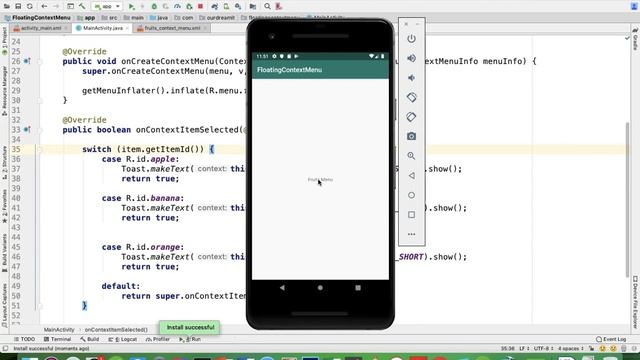Screen dimensions: 640x360
Task: Open the Logcat tool window
Action: (x=123, y=339)
